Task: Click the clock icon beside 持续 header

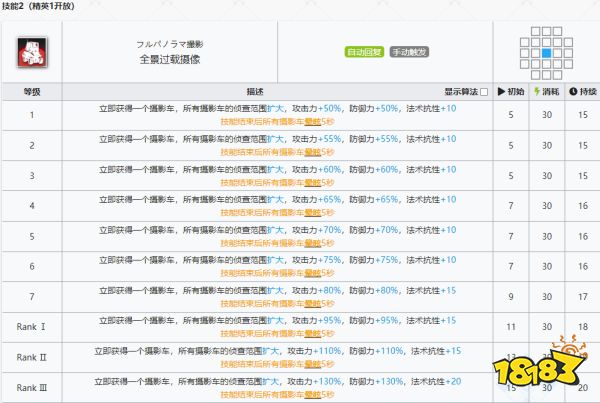Action: (x=573, y=91)
